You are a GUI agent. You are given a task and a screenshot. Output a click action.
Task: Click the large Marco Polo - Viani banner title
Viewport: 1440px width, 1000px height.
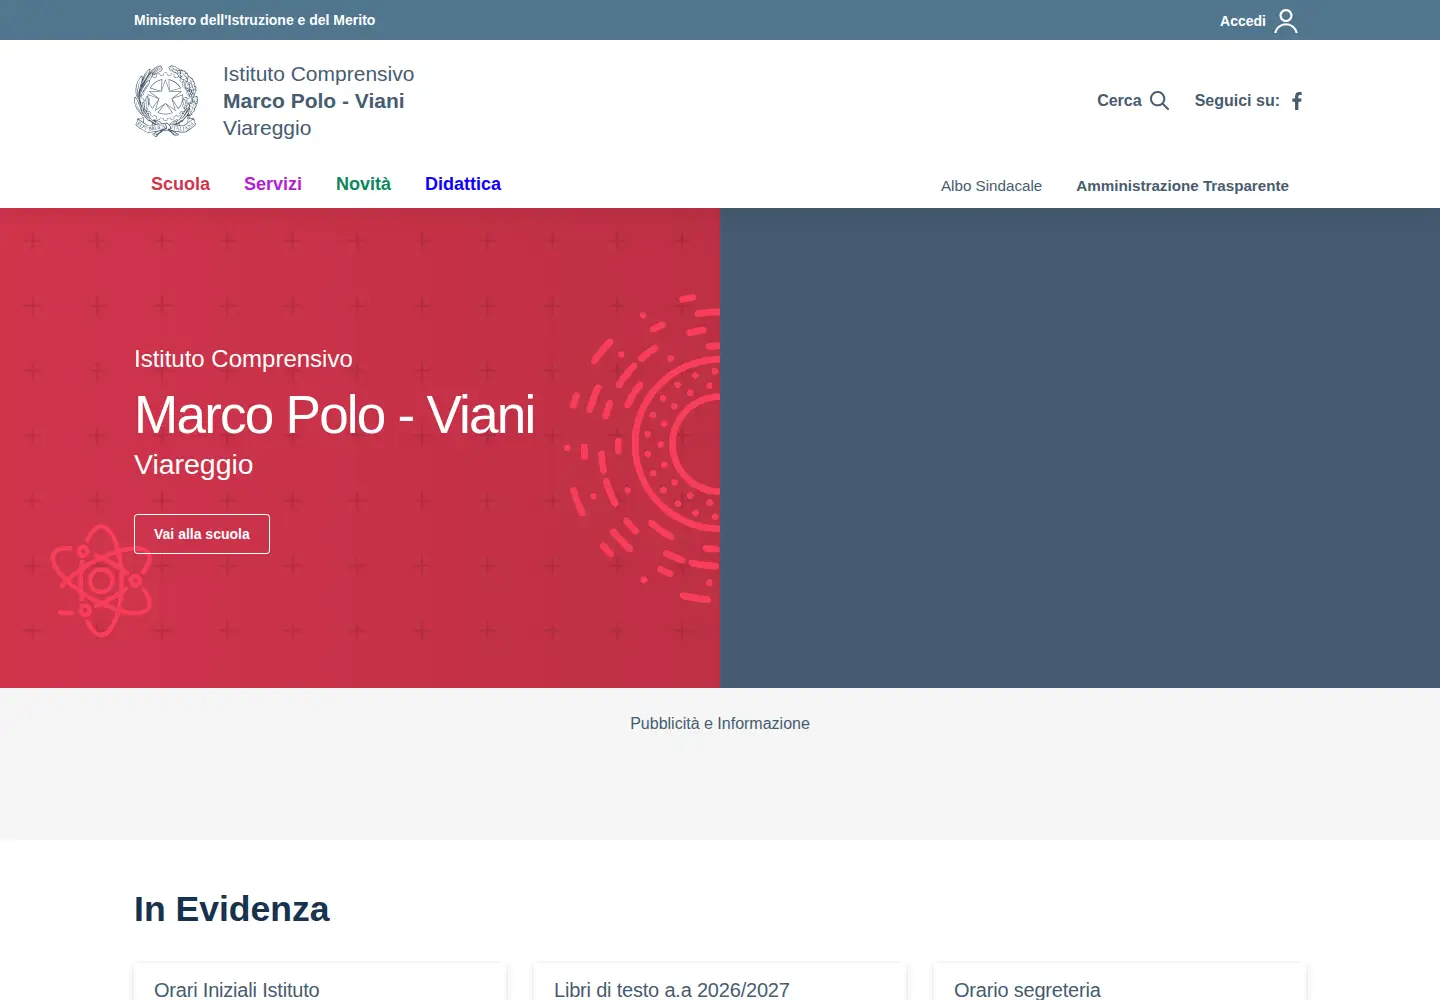click(x=335, y=415)
